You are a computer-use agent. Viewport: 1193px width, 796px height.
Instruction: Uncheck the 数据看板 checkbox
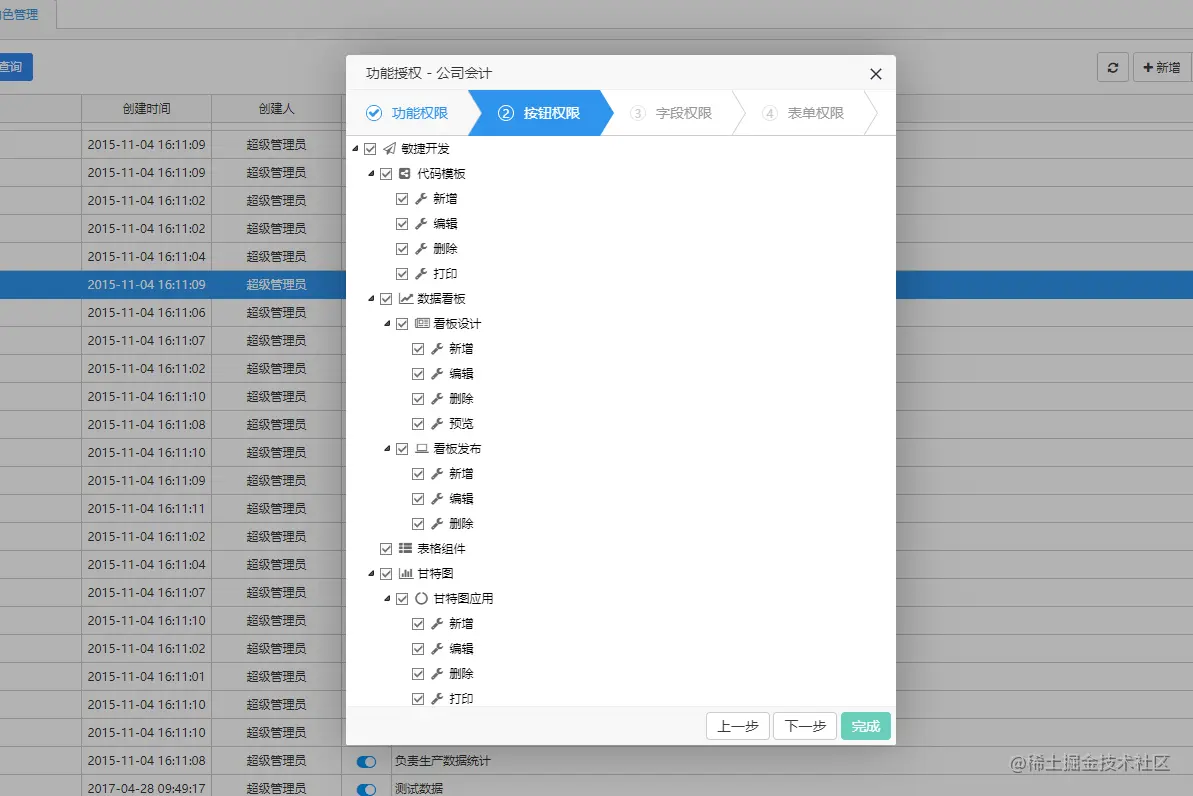387,299
